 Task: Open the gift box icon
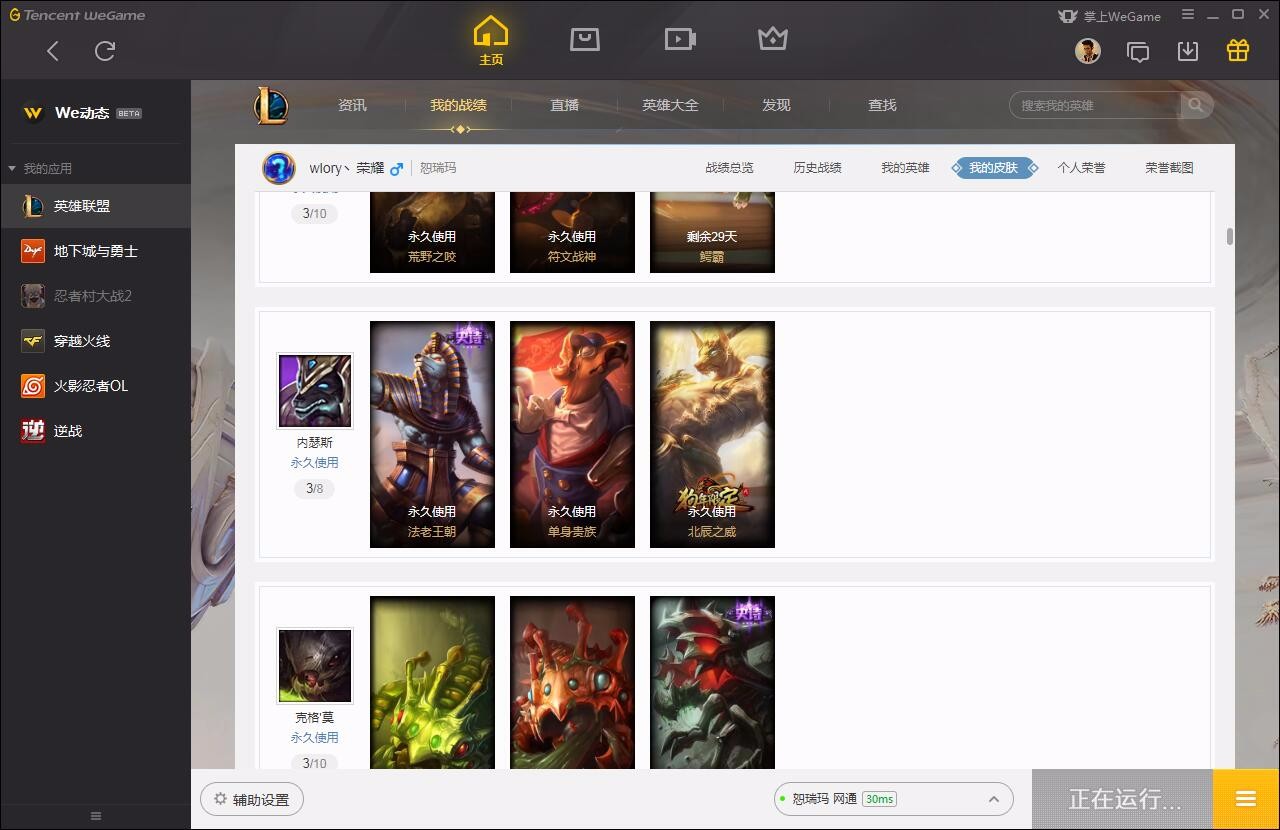pos(1238,50)
